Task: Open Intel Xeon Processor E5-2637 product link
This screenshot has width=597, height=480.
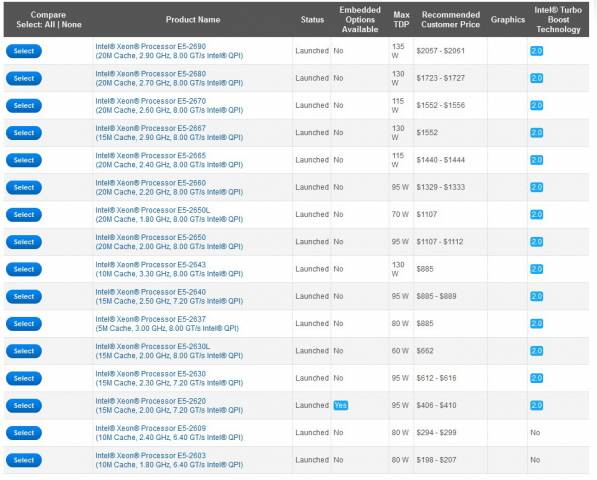Action: click(167, 324)
